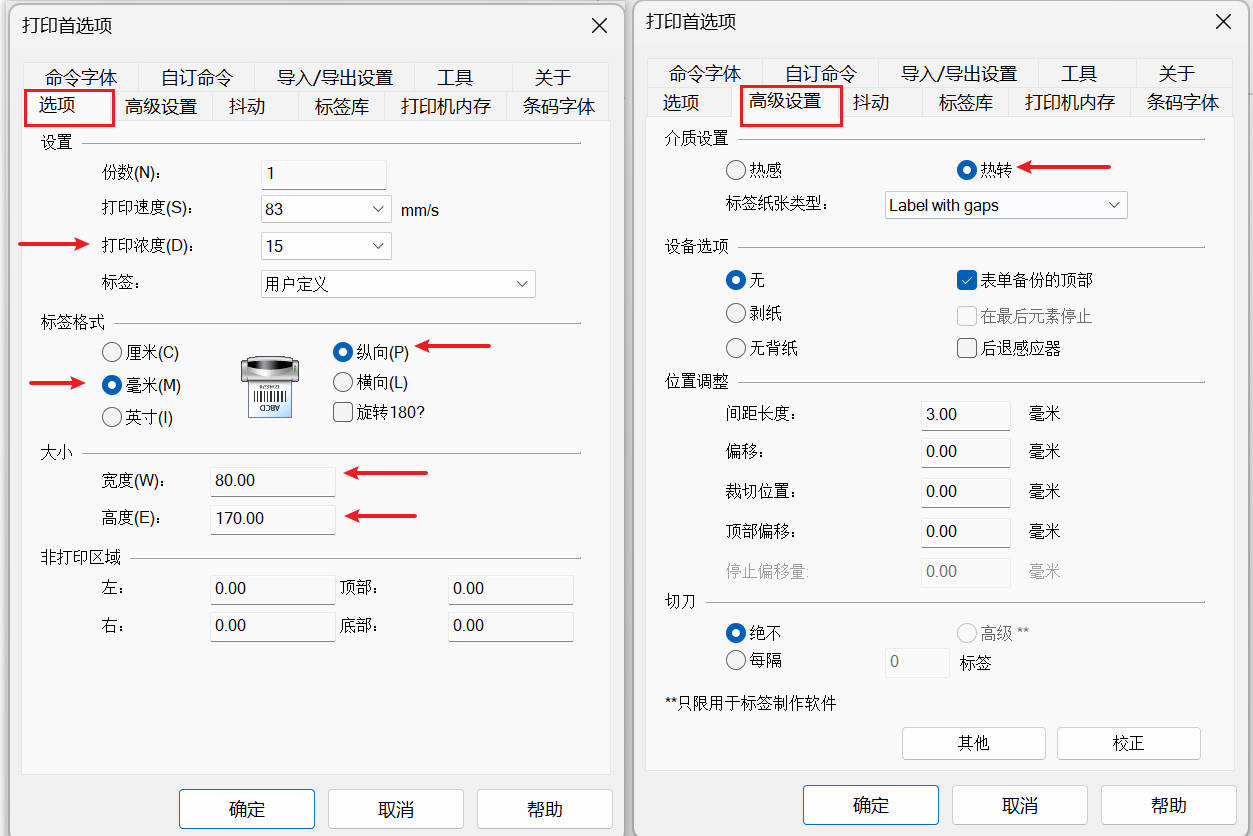Open the 打印机内存 tab in right dialog

pyautogui.click(x=1069, y=102)
